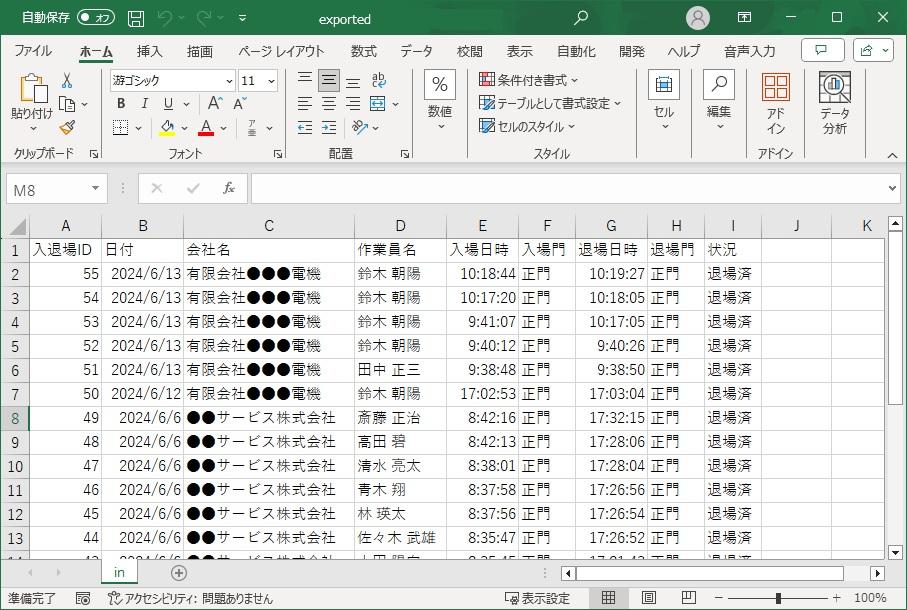Click the Copy icon
Viewport: 907px width, 610px height.
(x=68, y=105)
